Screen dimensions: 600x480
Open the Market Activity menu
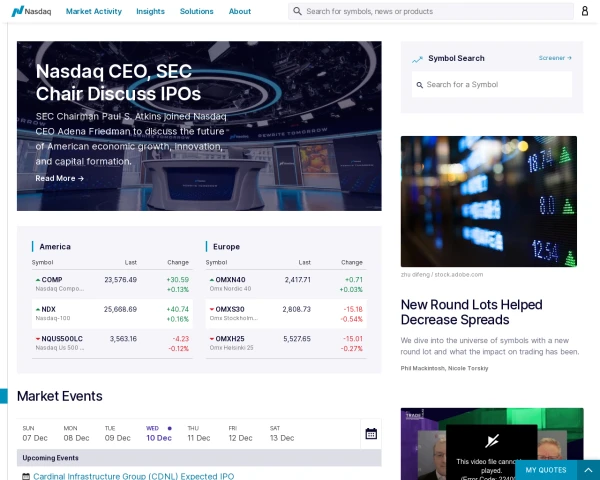click(94, 11)
